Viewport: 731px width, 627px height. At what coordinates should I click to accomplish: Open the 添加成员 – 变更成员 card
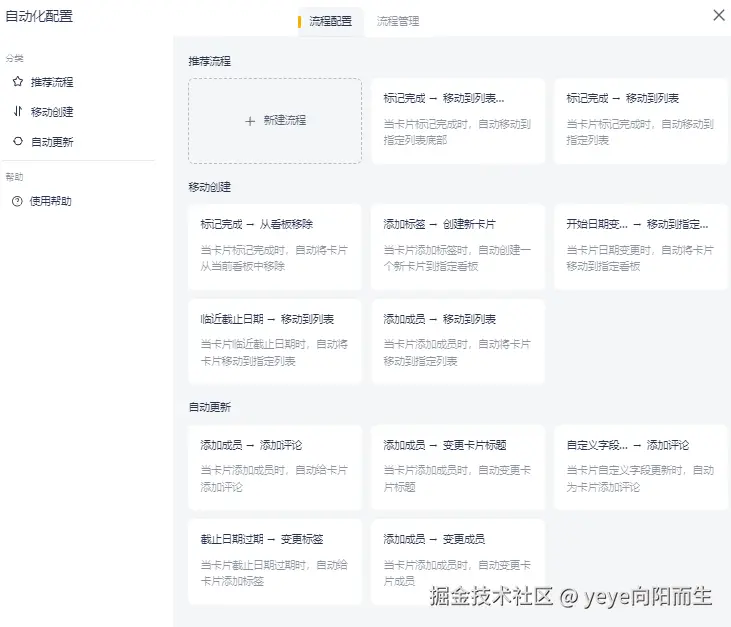(x=458, y=562)
